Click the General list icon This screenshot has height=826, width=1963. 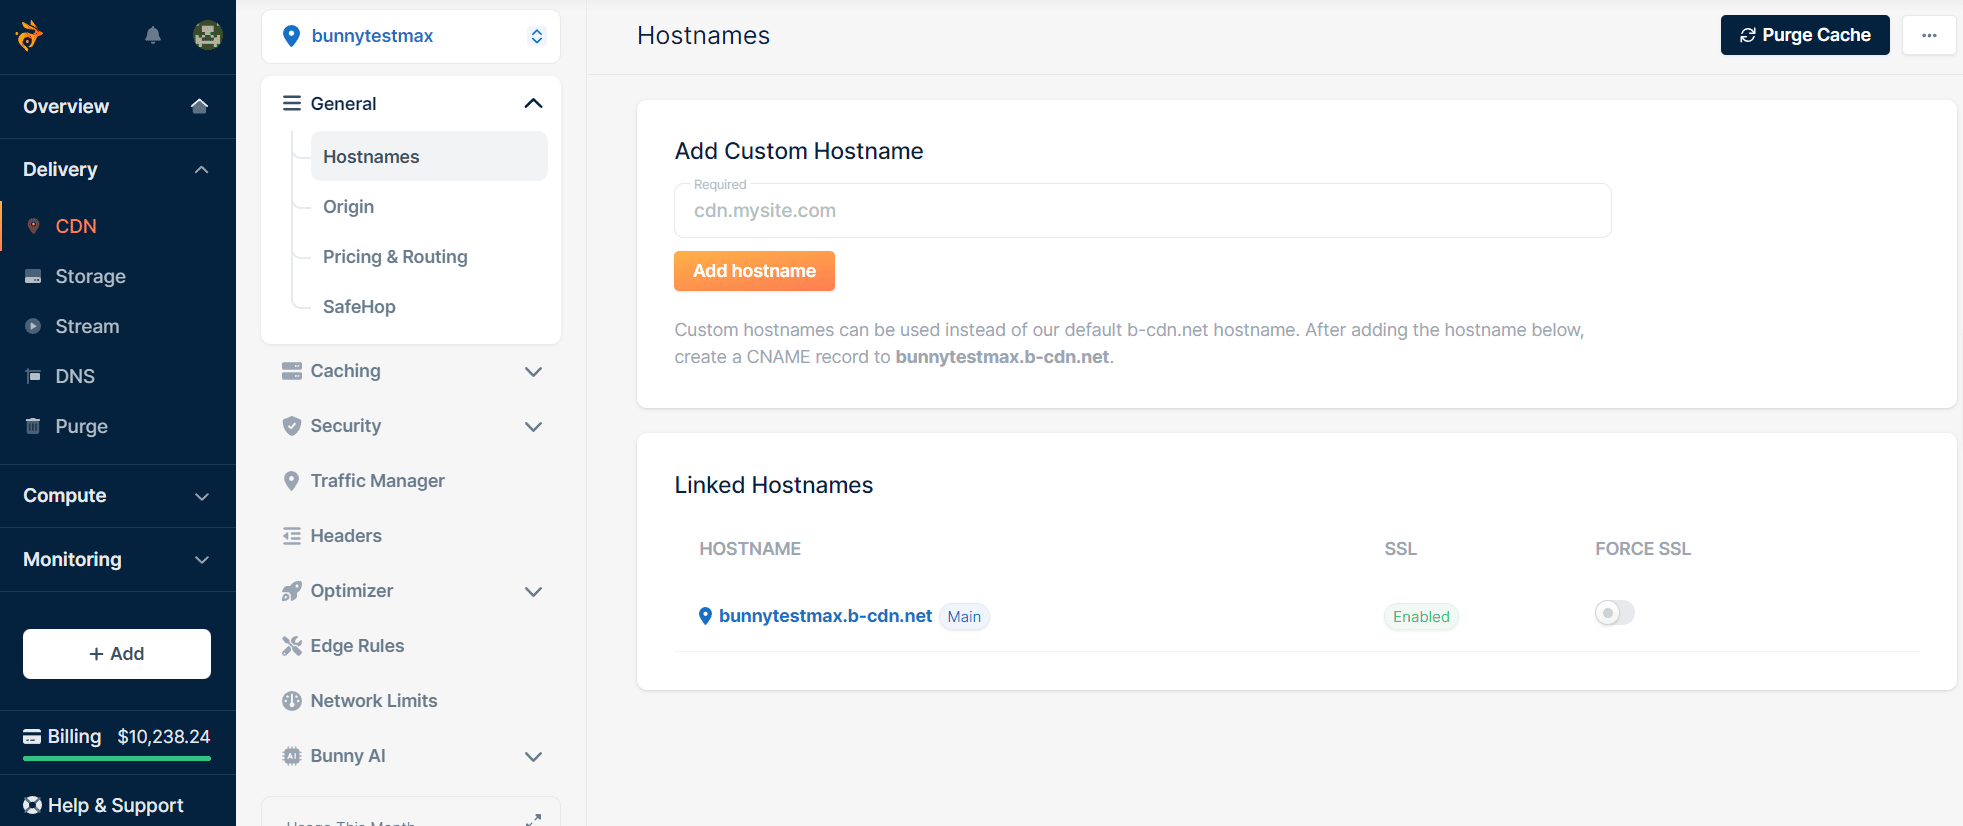tap(292, 103)
